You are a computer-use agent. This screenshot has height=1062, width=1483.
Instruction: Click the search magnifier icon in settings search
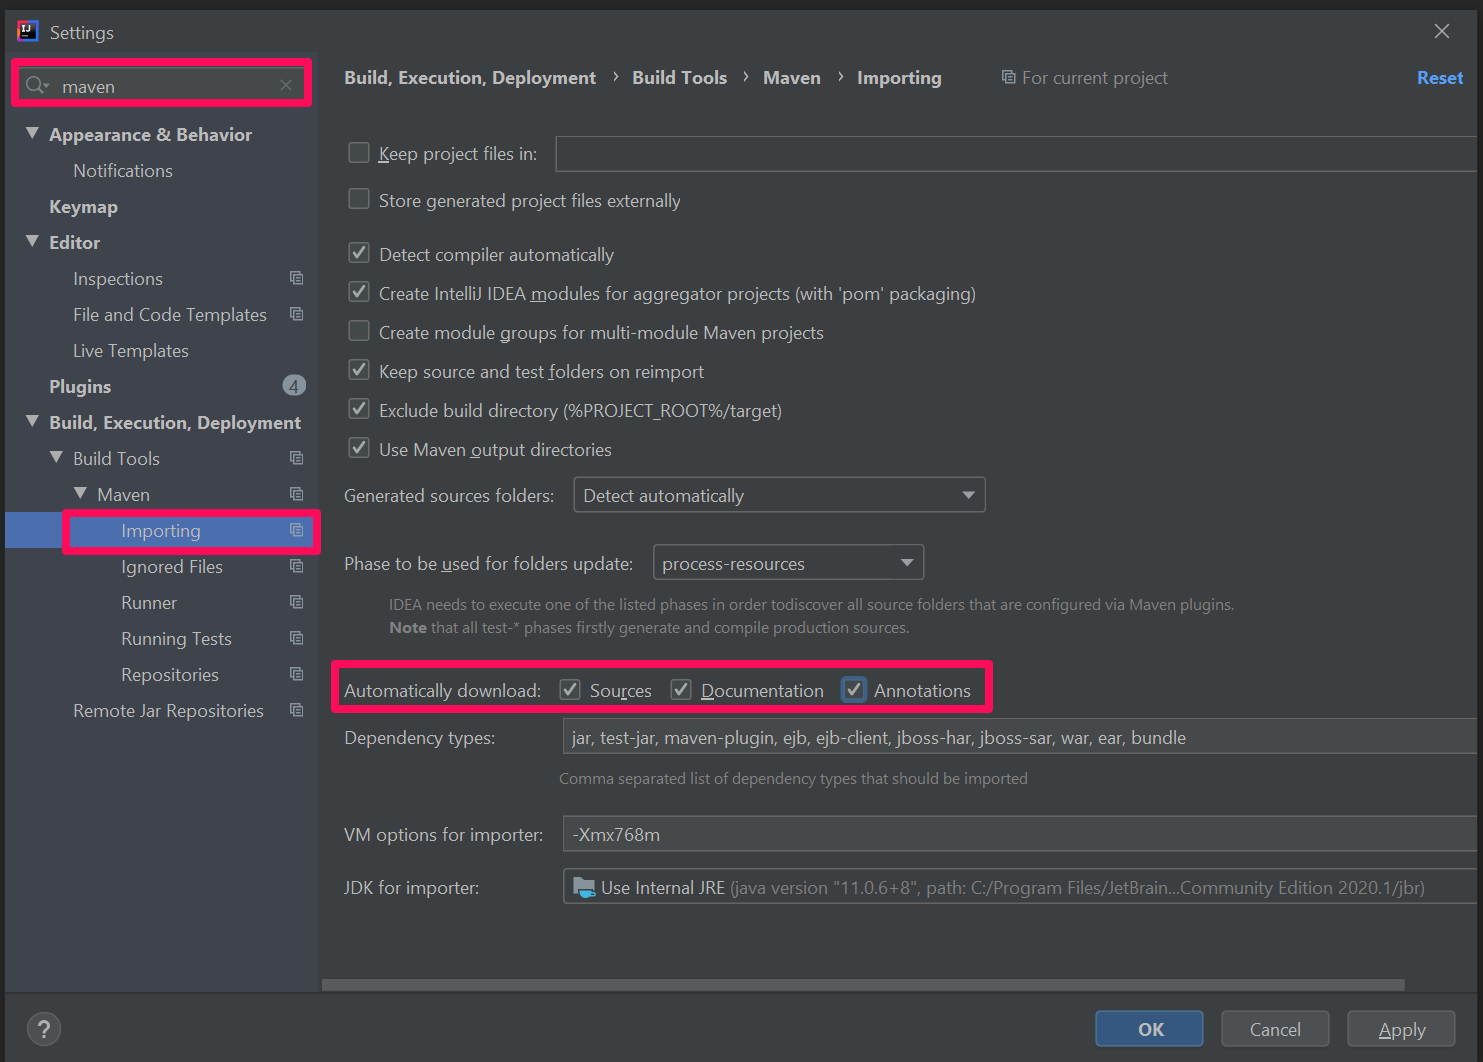tap(36, 86)
